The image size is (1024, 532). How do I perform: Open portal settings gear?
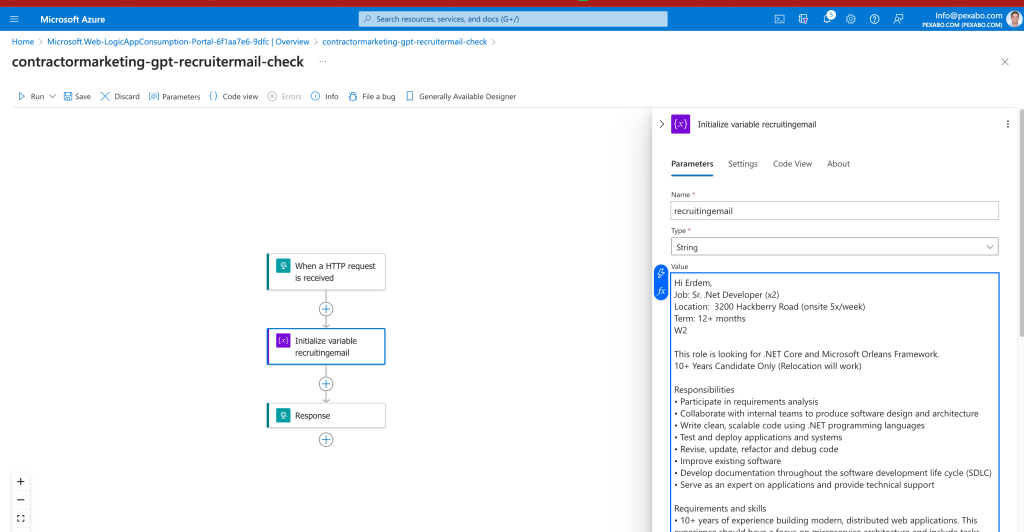851,20
